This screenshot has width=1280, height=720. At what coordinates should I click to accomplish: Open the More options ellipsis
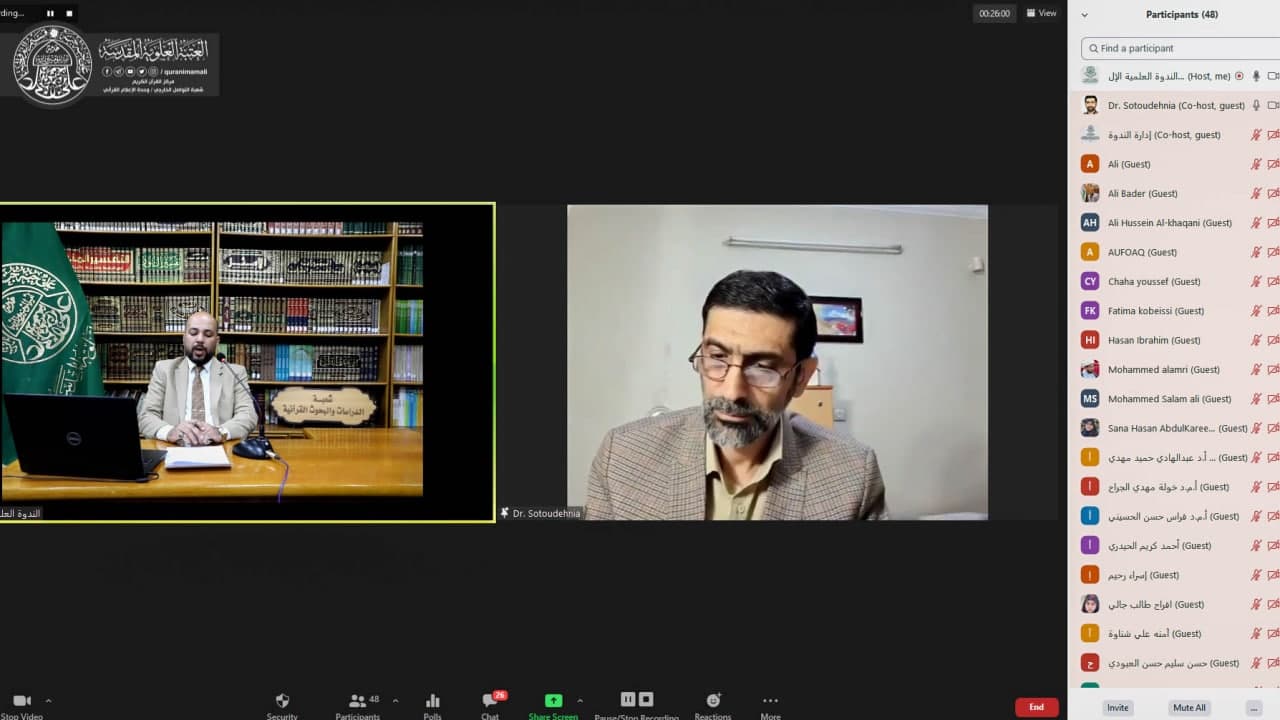pos(770,701)
